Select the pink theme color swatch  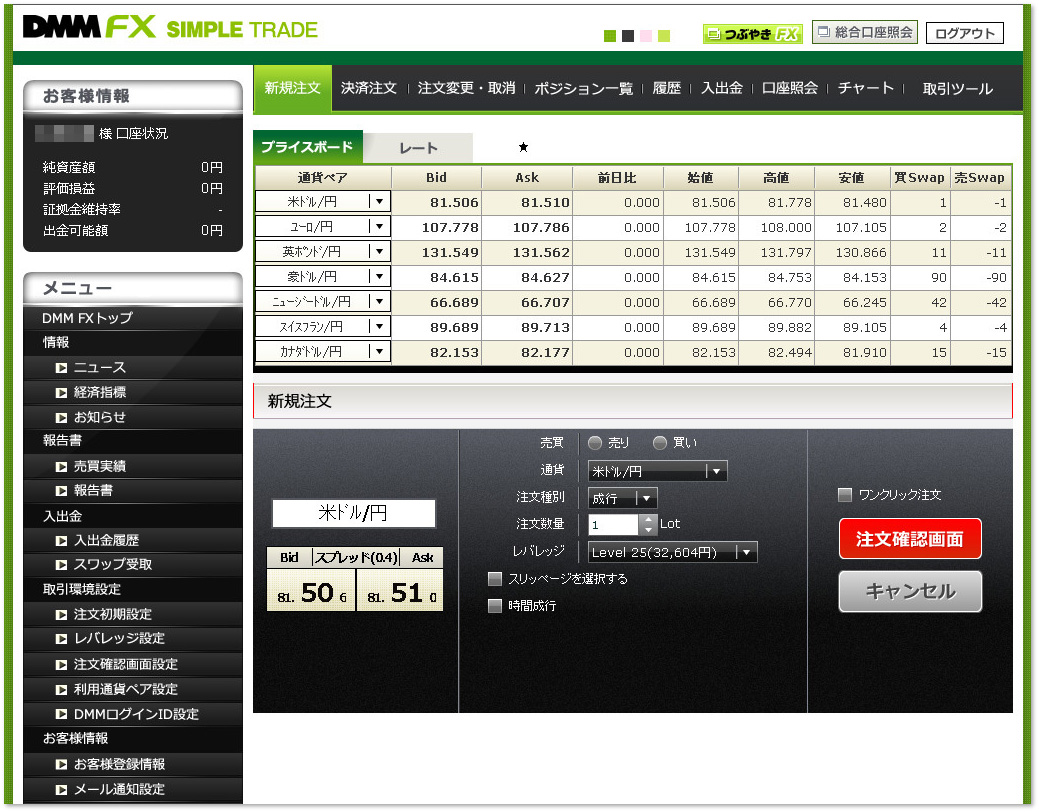646,36
